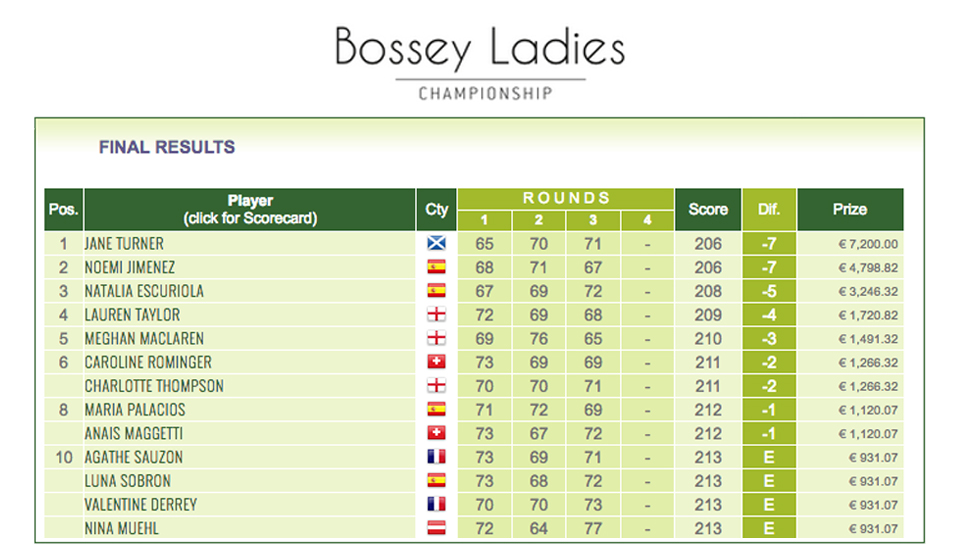Click Swiss flag next to Anais Maggetti

point(436,433)
